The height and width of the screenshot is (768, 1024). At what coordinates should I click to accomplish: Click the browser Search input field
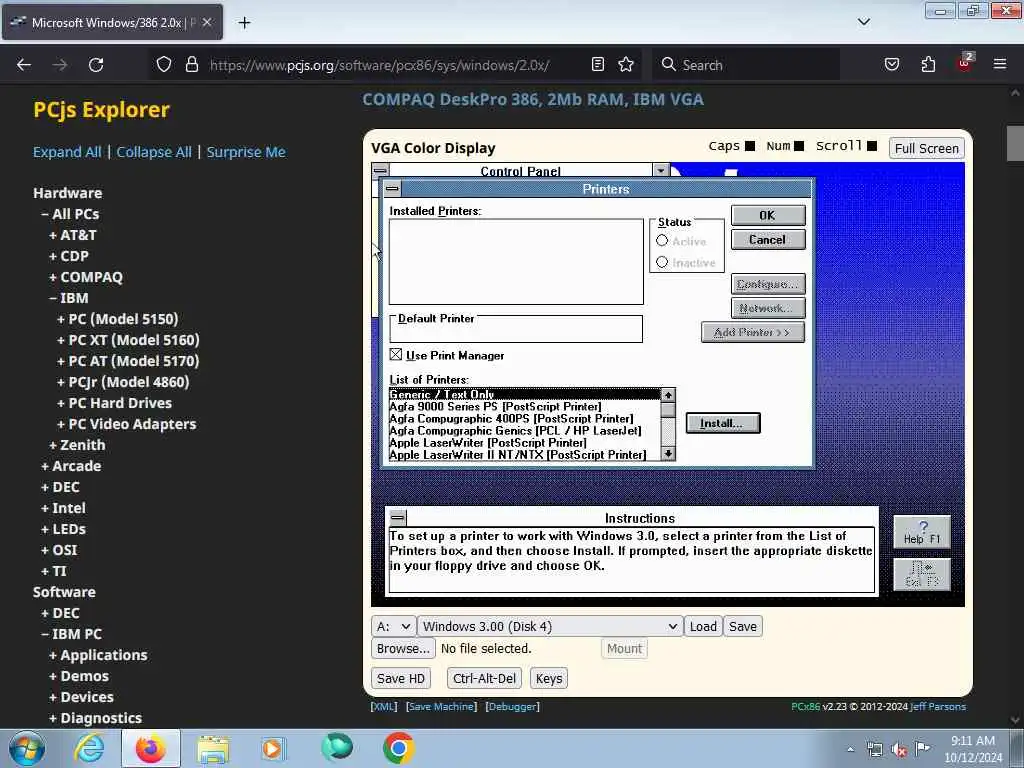[746, 65]
